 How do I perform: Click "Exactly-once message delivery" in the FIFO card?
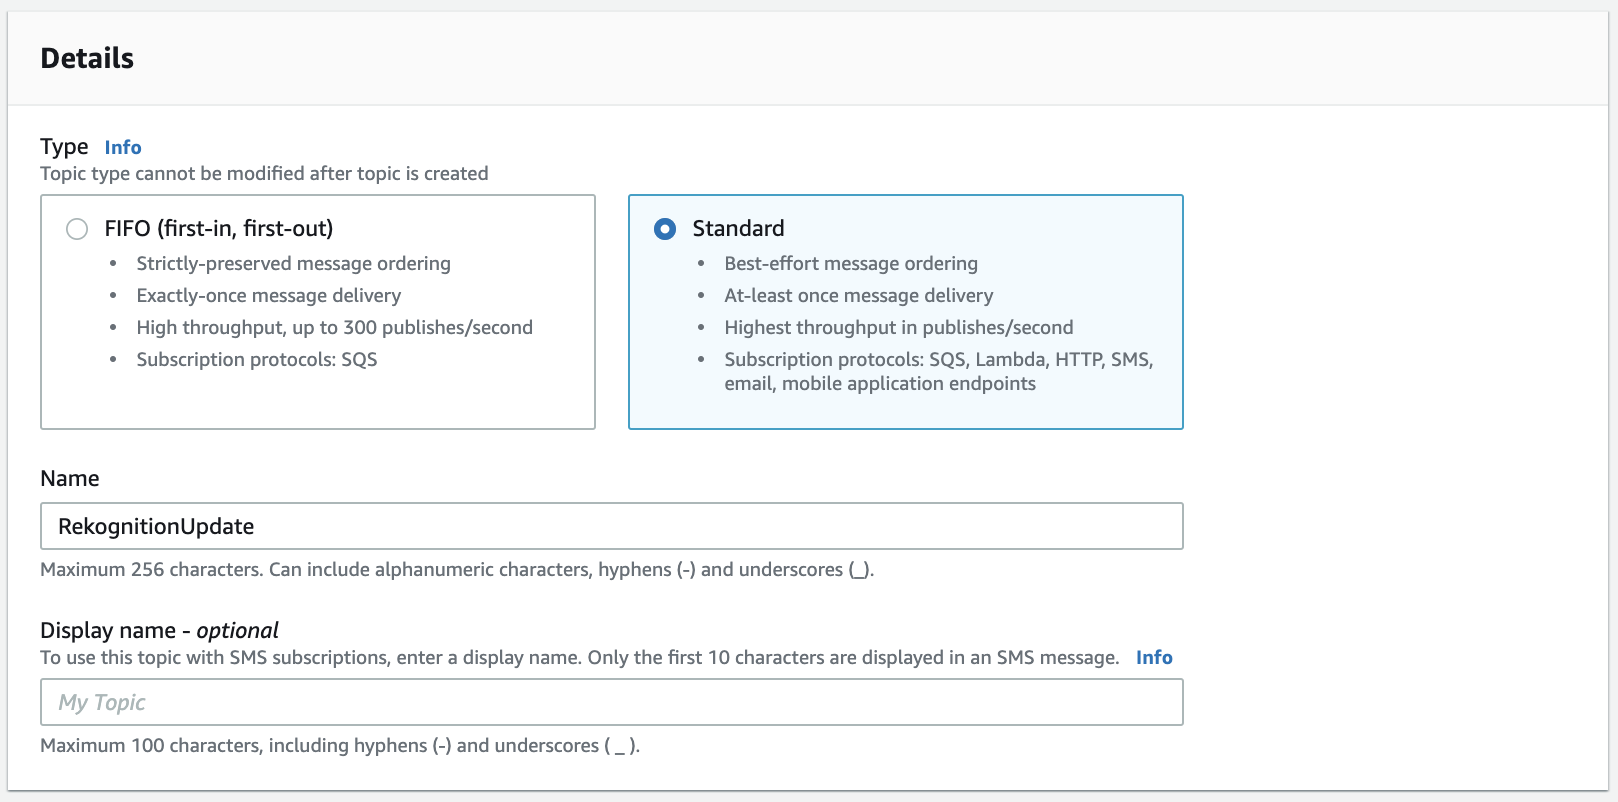pos(268,295)
